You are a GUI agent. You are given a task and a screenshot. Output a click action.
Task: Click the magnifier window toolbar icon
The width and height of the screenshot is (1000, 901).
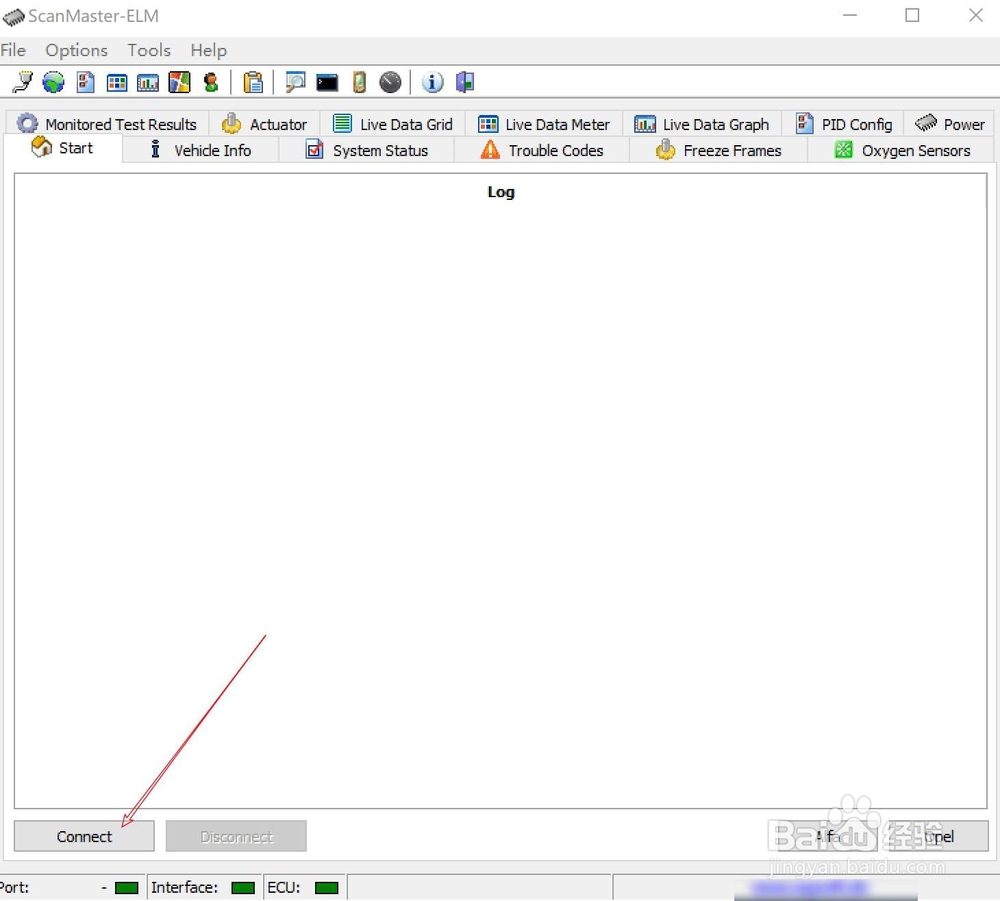295,82
